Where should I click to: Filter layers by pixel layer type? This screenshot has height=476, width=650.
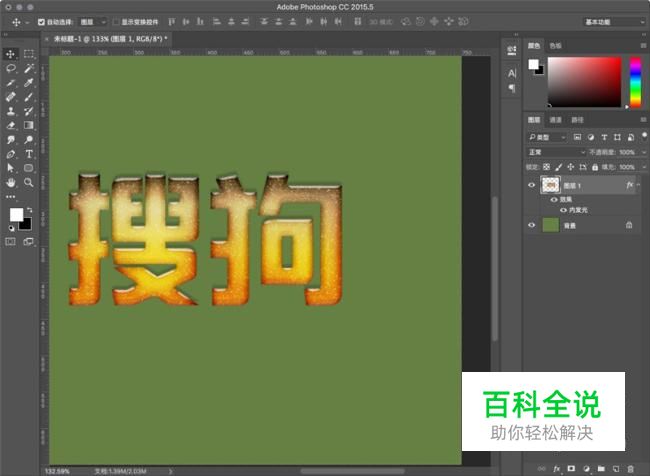click(x=577, y=137)
